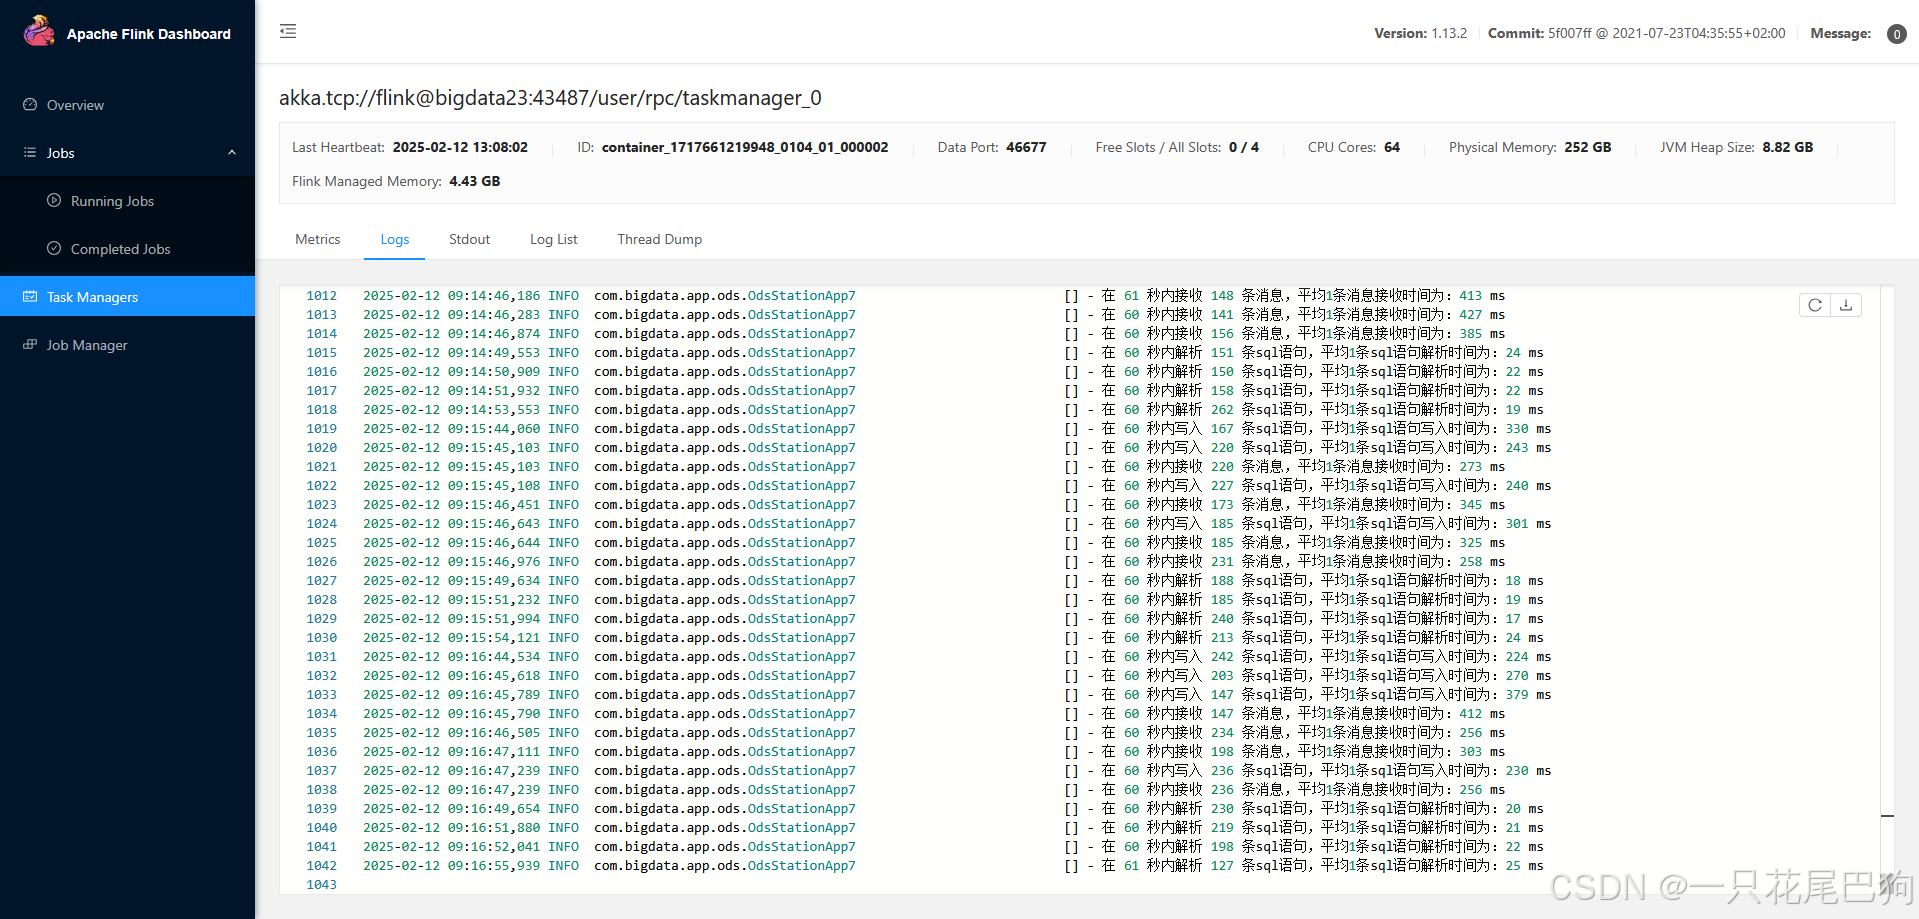Click the message count badge showing 0
1919x919 pixels.
pyautogui.click(x=1896, y=34)
